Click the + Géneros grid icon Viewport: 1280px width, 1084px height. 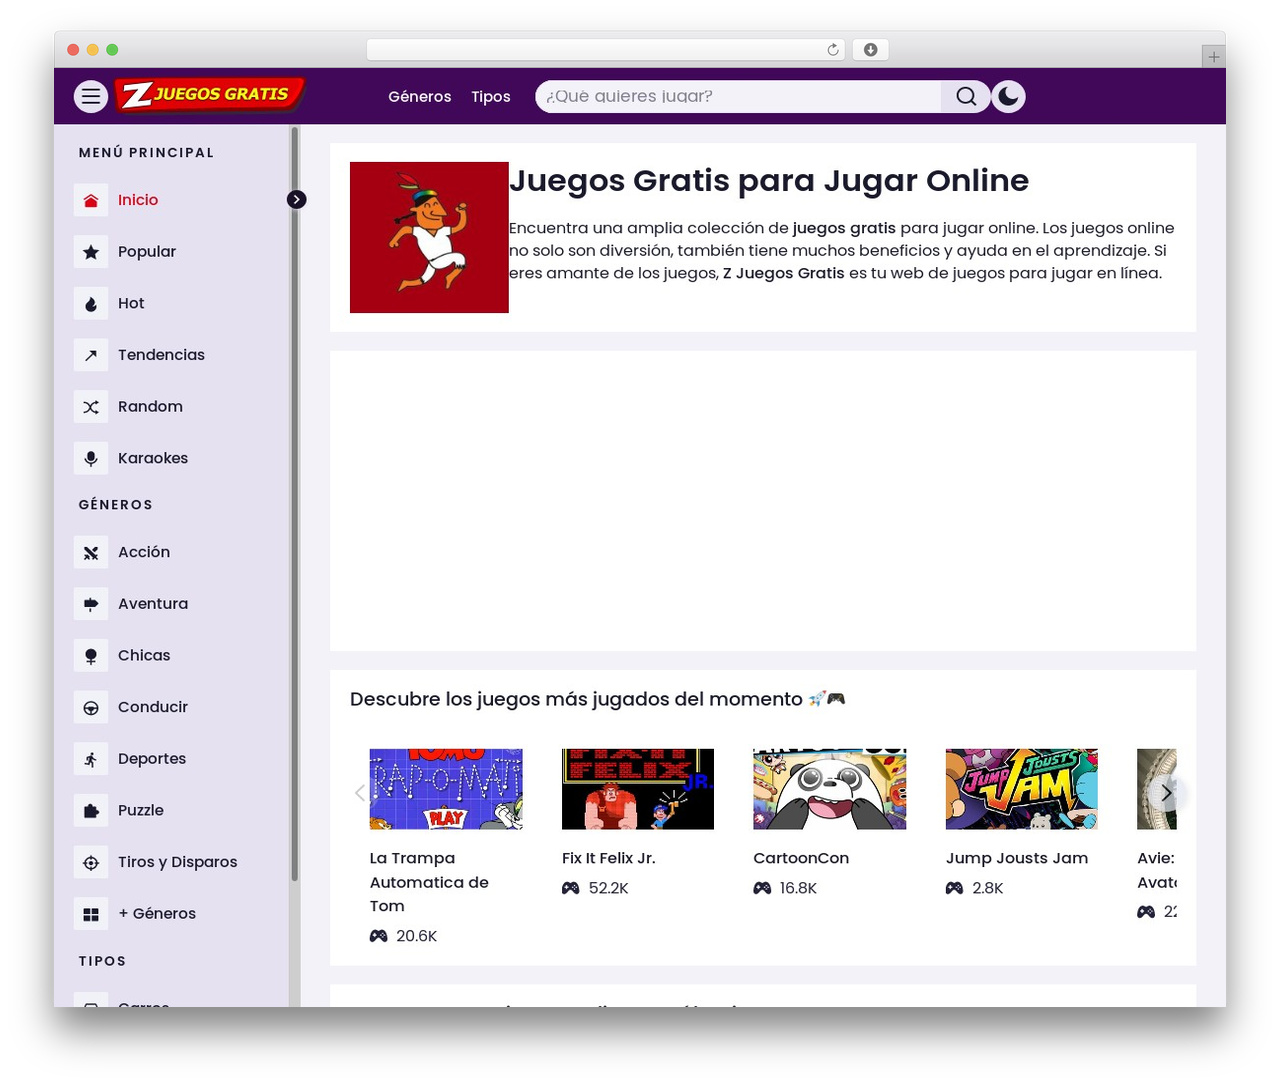[x=91, y=914]
